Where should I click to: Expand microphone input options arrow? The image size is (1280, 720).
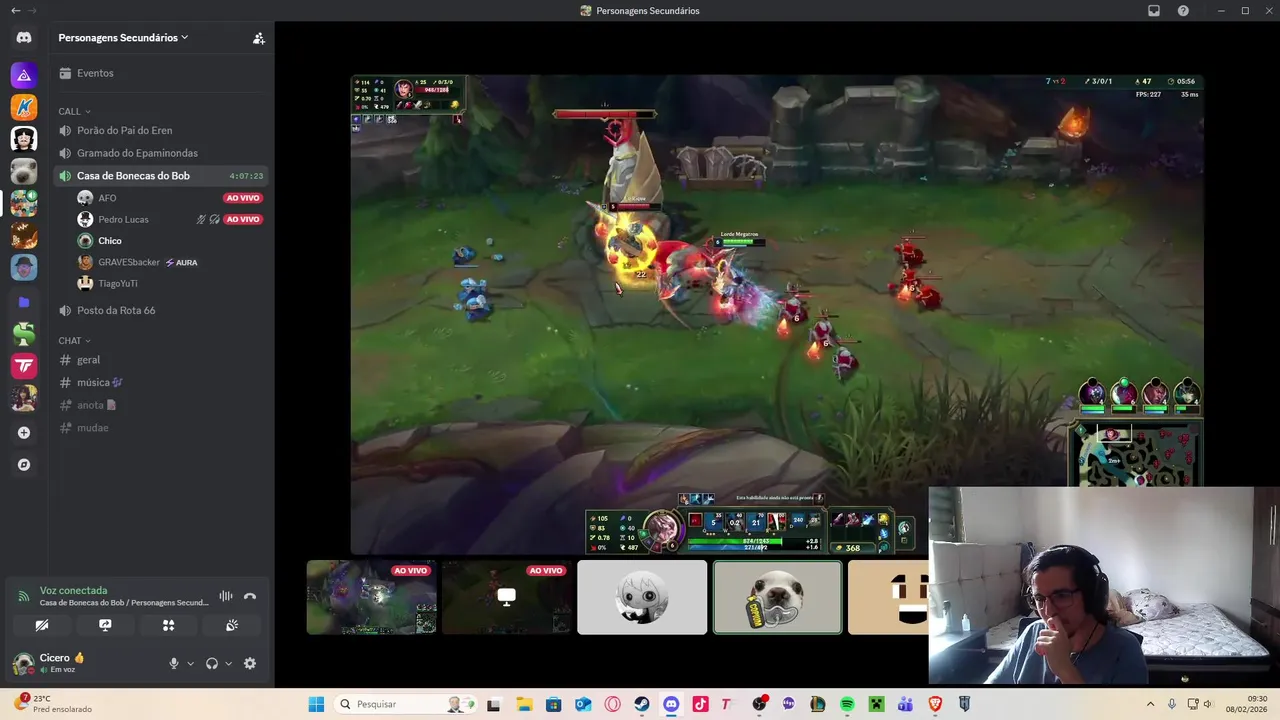pyautogui.click(x=190, y=663)
